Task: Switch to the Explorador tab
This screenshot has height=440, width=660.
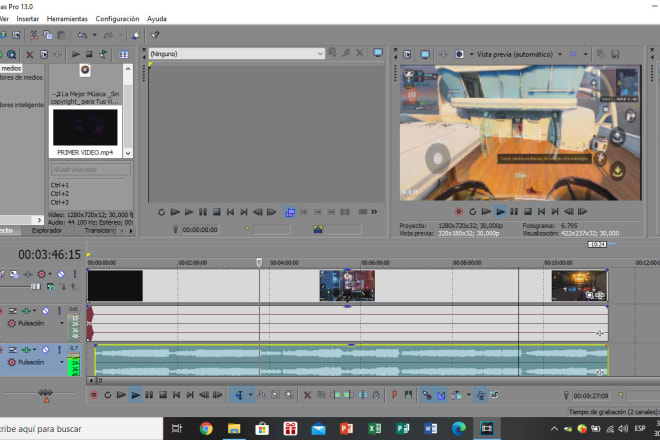Action: [x=47, y=231]
